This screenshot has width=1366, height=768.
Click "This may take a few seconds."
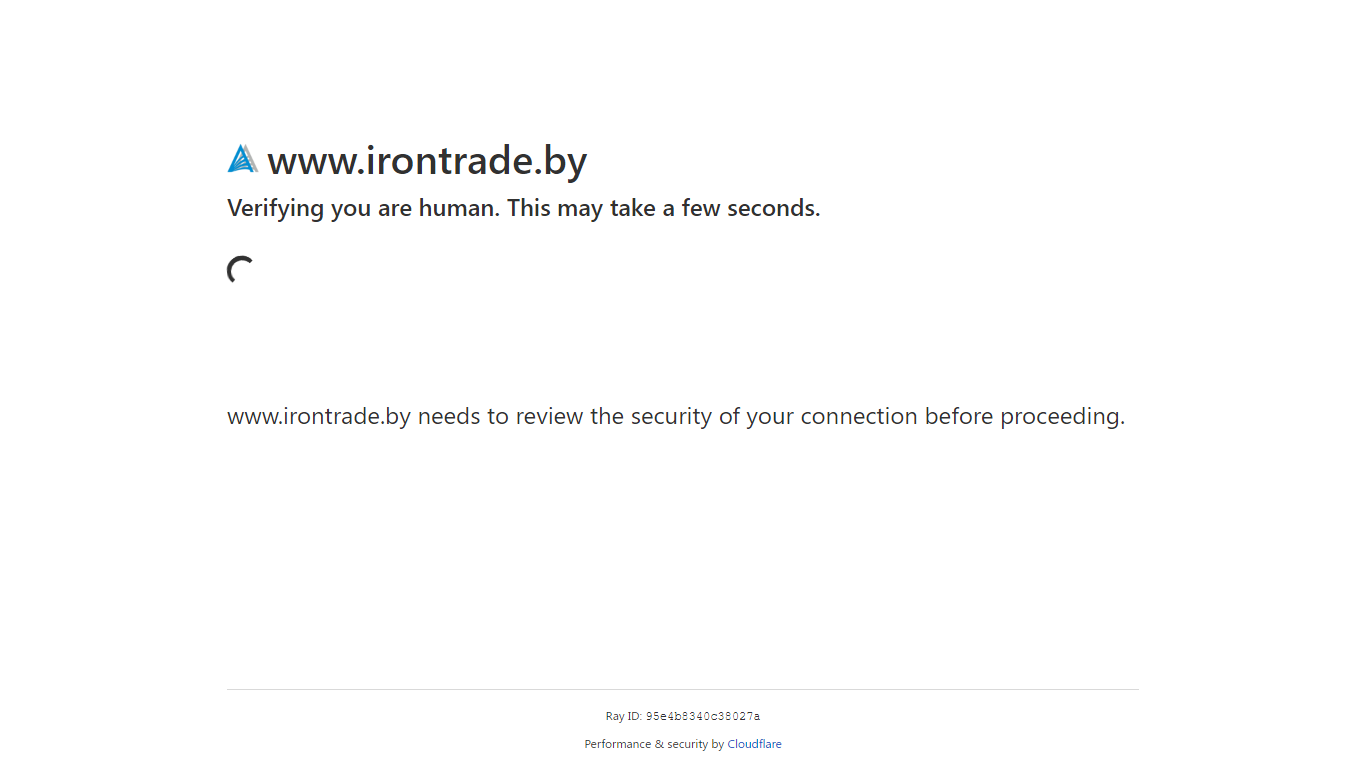click(x=664, y=208)
